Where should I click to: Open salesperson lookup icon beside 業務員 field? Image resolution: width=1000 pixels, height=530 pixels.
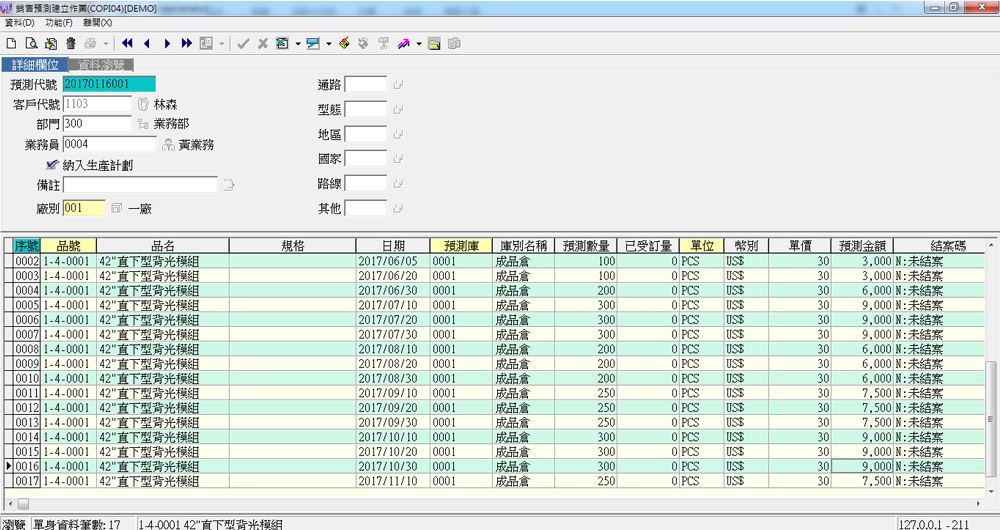(x=168, y=145)
